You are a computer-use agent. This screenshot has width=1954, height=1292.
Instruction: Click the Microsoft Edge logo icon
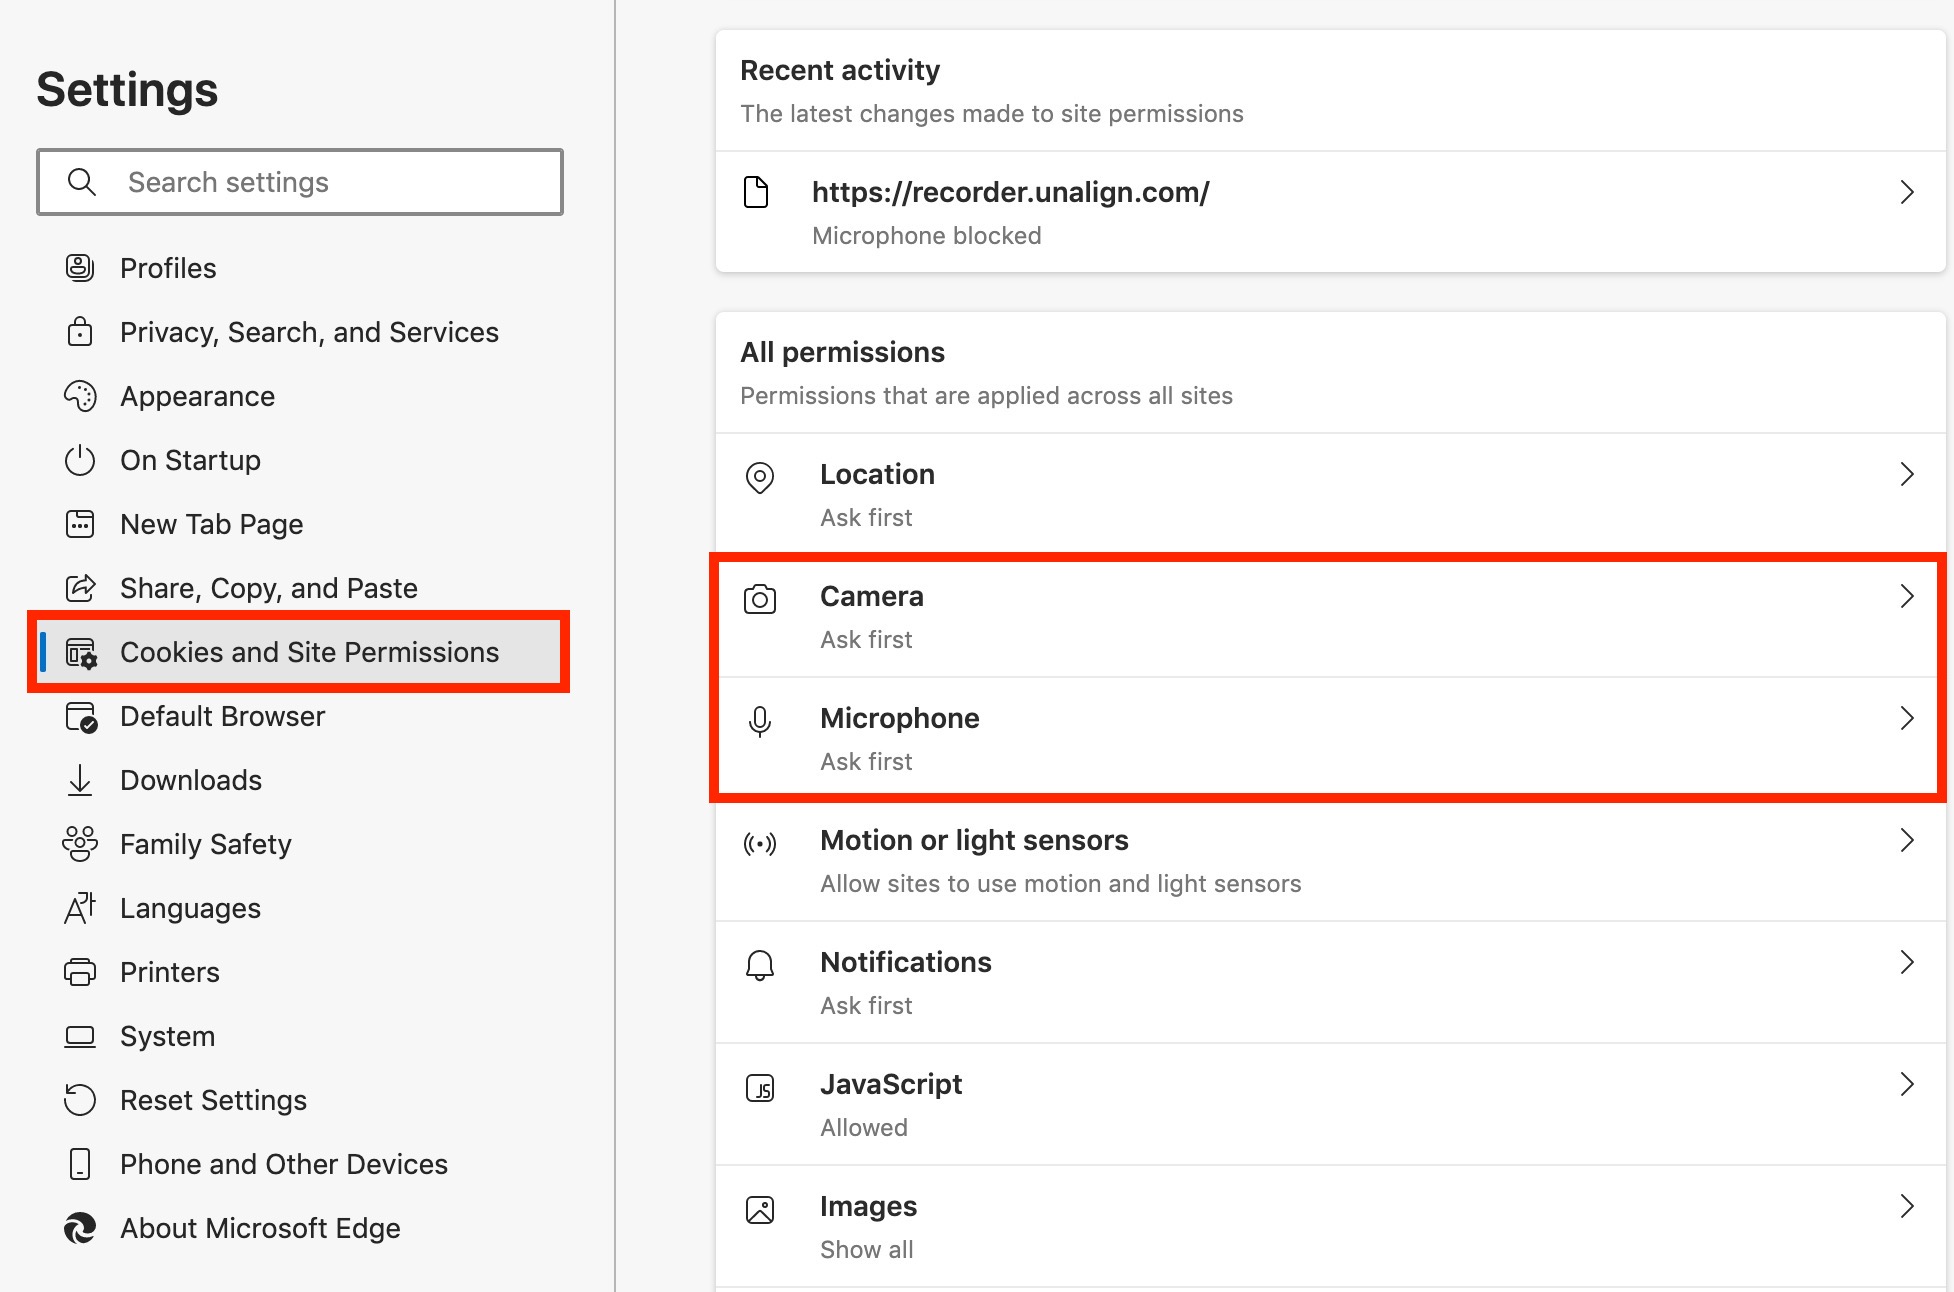click(80, 1228)
